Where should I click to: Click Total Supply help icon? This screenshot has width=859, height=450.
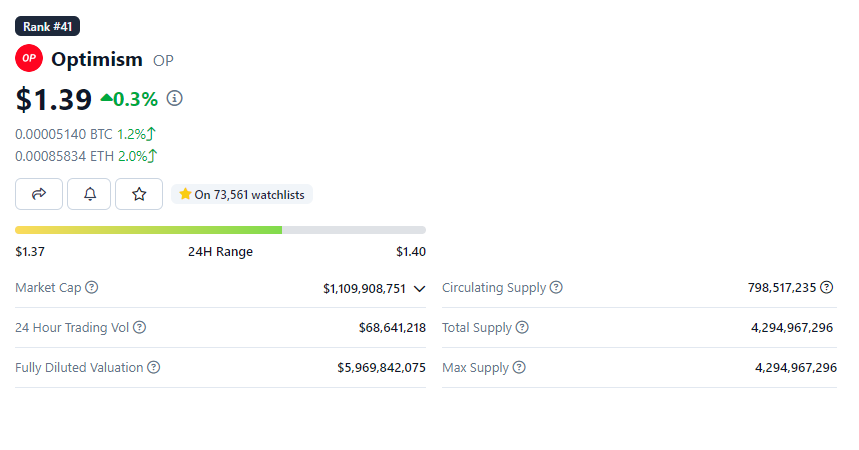(x=522, y=327)
